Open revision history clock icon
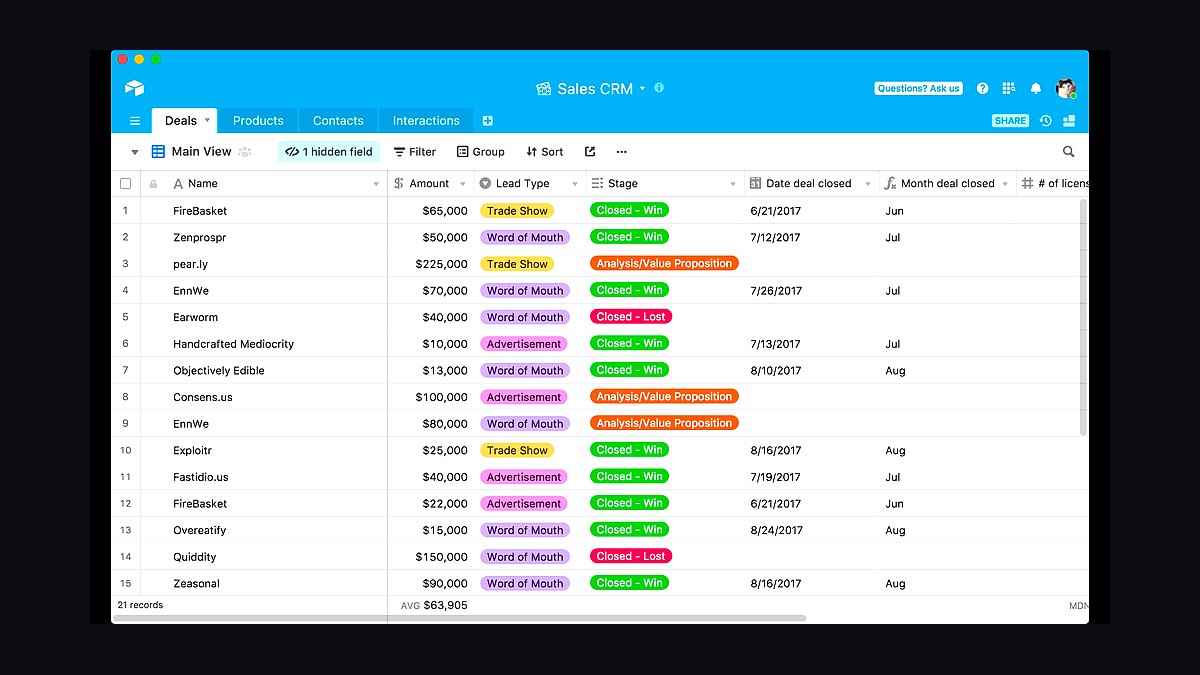This screenshot has width=1200, height=675. 1046,121
